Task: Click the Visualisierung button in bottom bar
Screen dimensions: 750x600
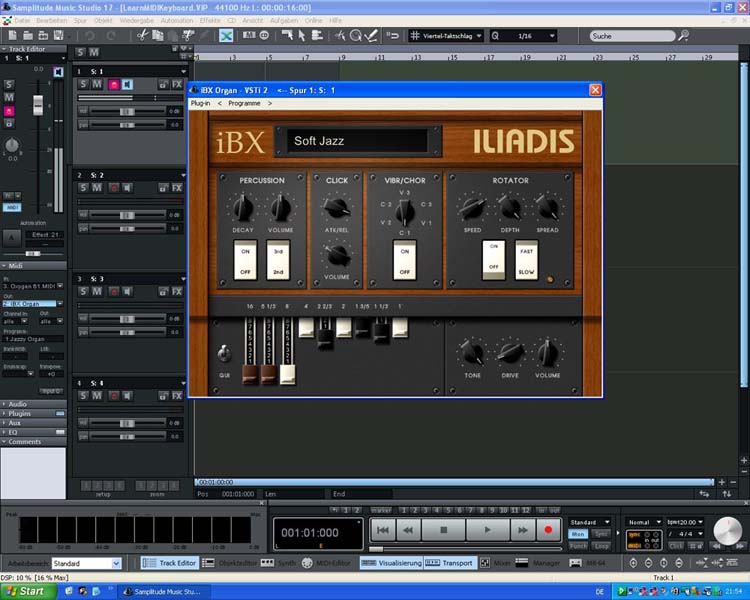Action: pos(391,563)
